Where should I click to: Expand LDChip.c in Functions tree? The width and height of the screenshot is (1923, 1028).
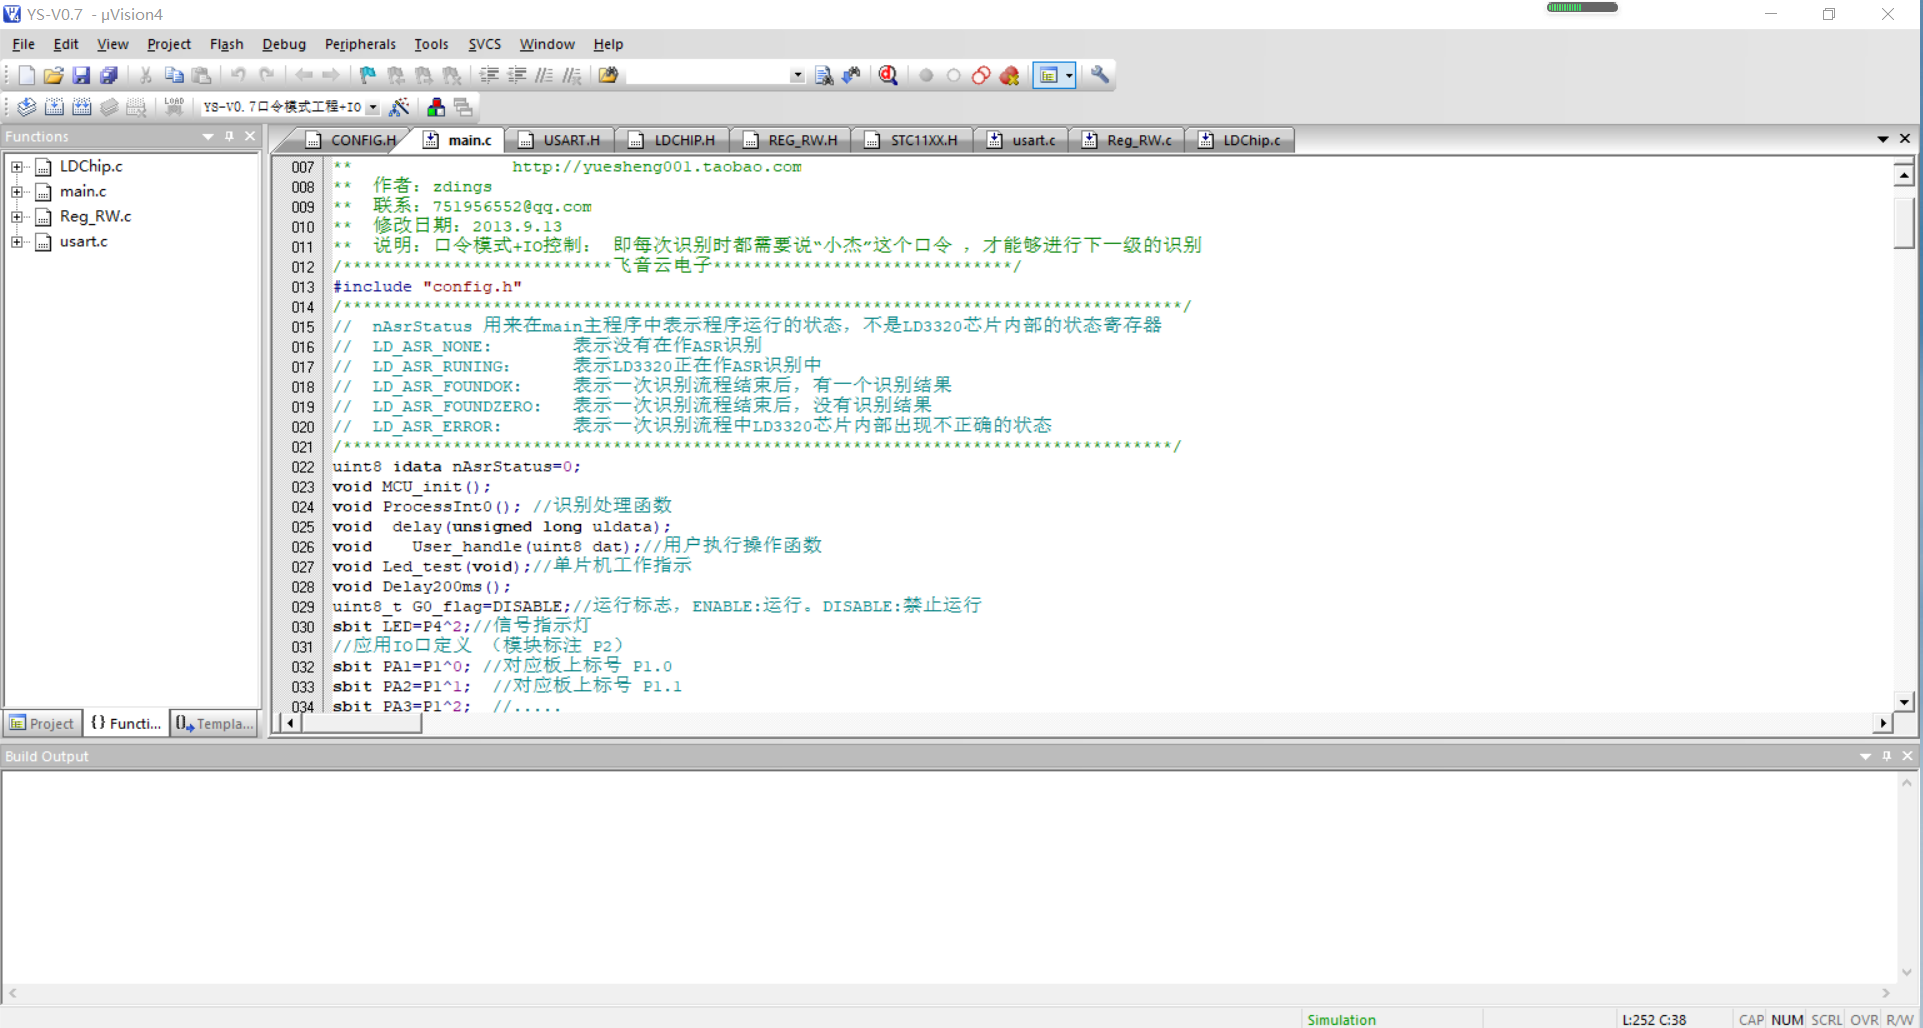coord(16,167)
